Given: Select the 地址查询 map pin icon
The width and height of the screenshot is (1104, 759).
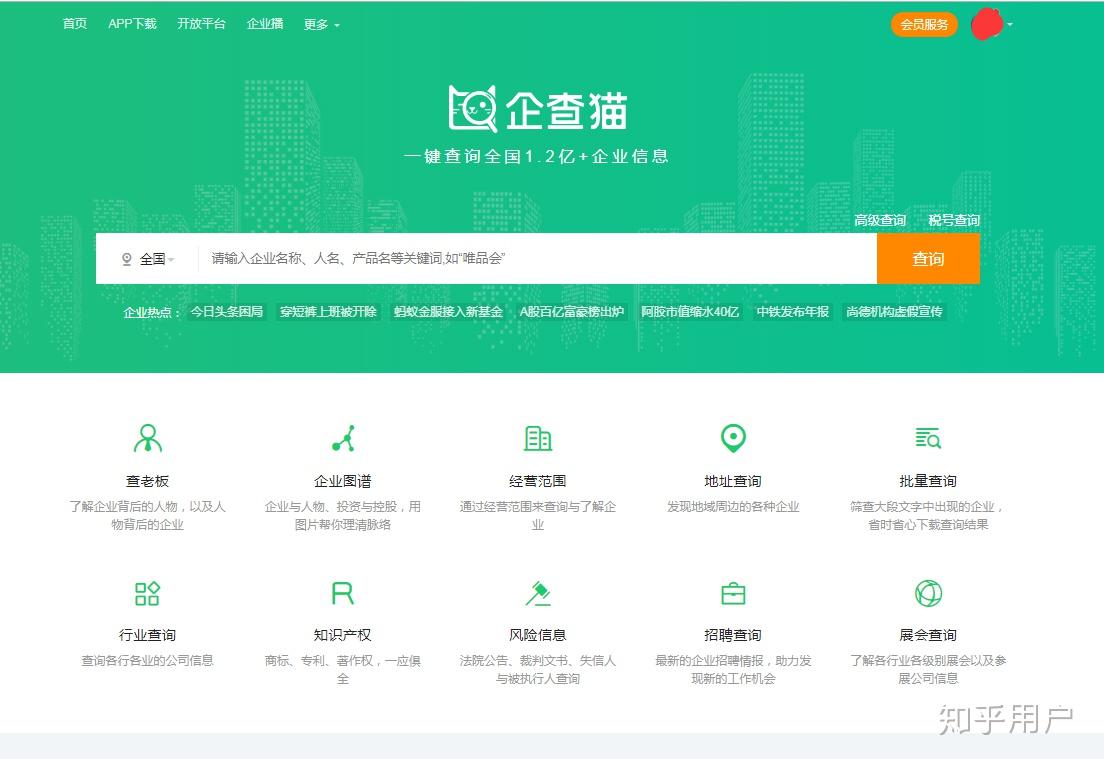Looking at the screenshot, I should pos(733,437).
